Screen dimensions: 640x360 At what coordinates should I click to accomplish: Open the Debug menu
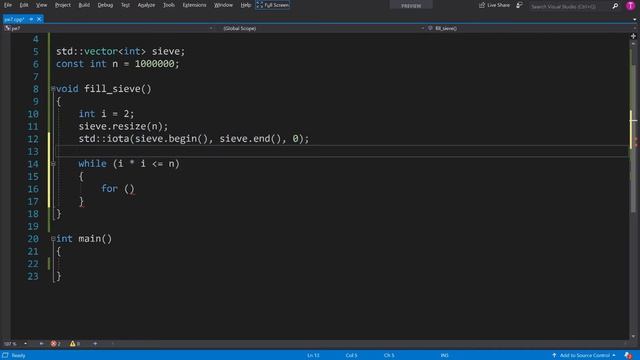tap(105, 5)
